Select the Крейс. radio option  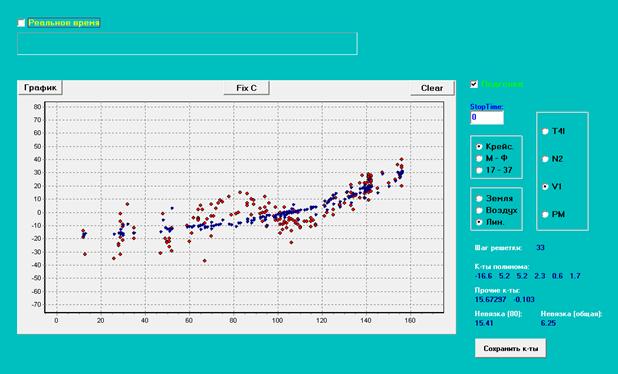479,147
